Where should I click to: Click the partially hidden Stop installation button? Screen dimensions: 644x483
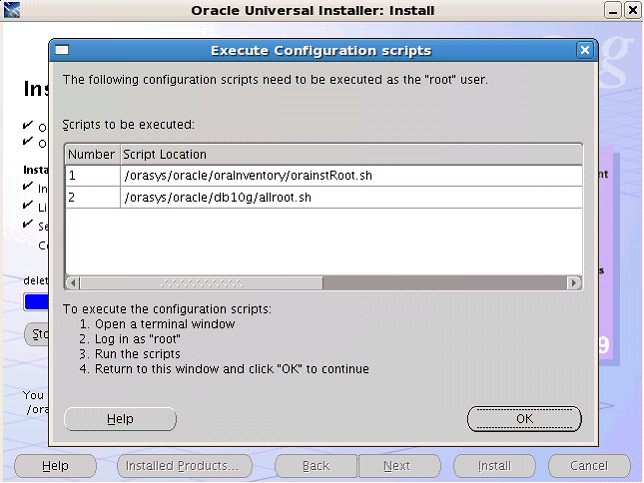tap(37, 334)
